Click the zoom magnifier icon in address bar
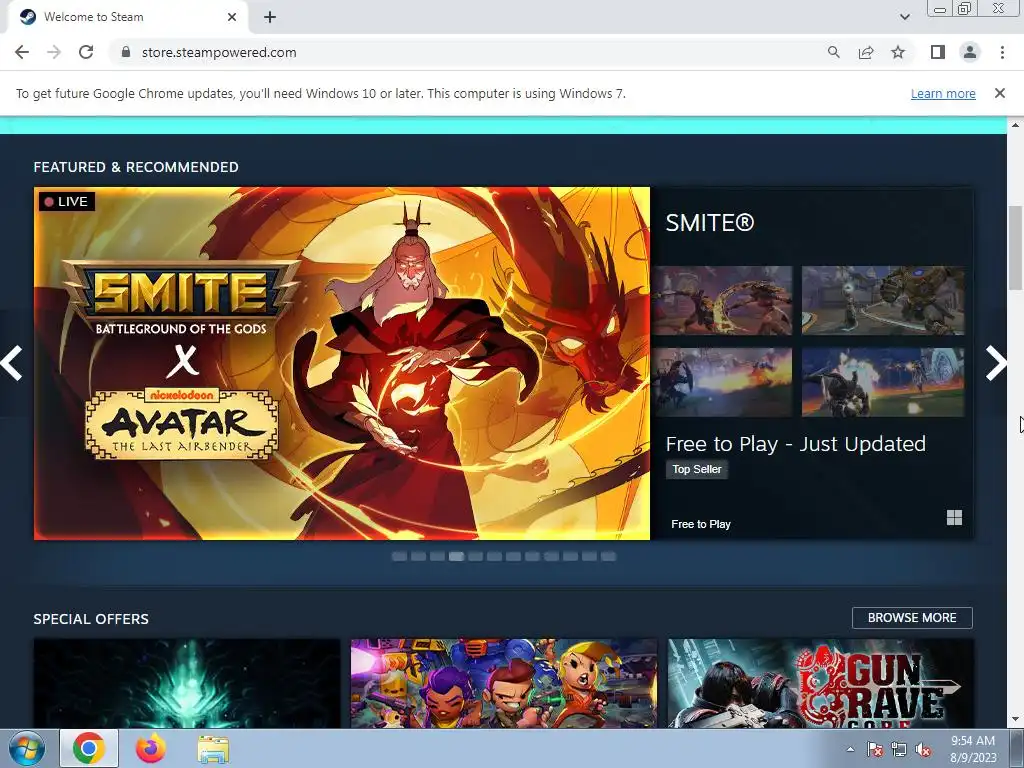 click(833, 52)
